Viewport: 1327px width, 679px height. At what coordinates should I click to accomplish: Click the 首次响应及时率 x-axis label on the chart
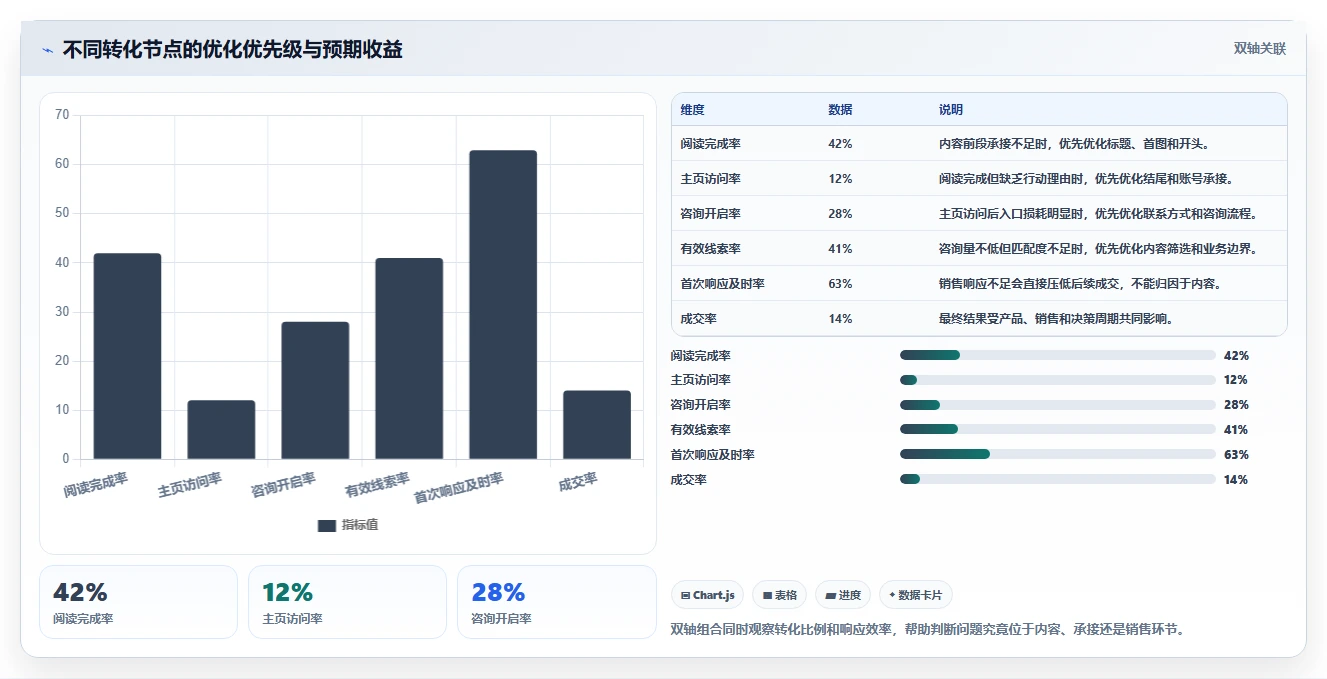pos(459,488)
